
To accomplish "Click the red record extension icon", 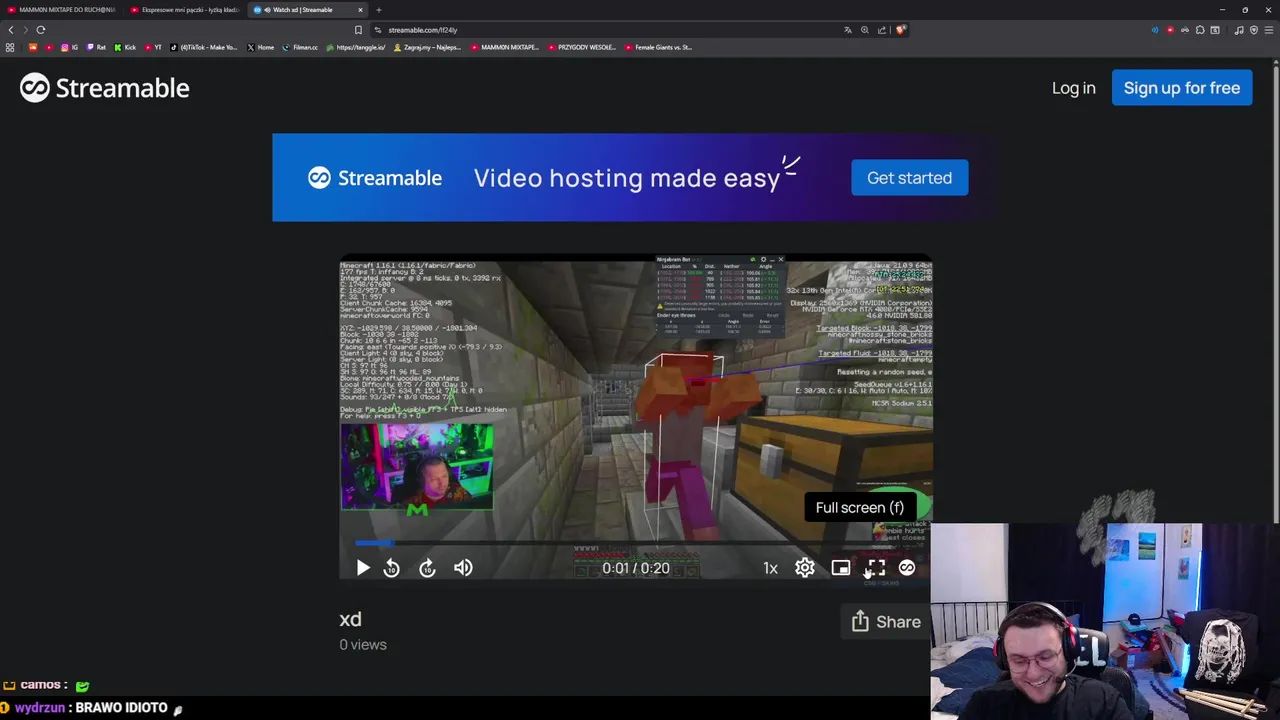I will pyautogui.click(x=1170, y=30).
